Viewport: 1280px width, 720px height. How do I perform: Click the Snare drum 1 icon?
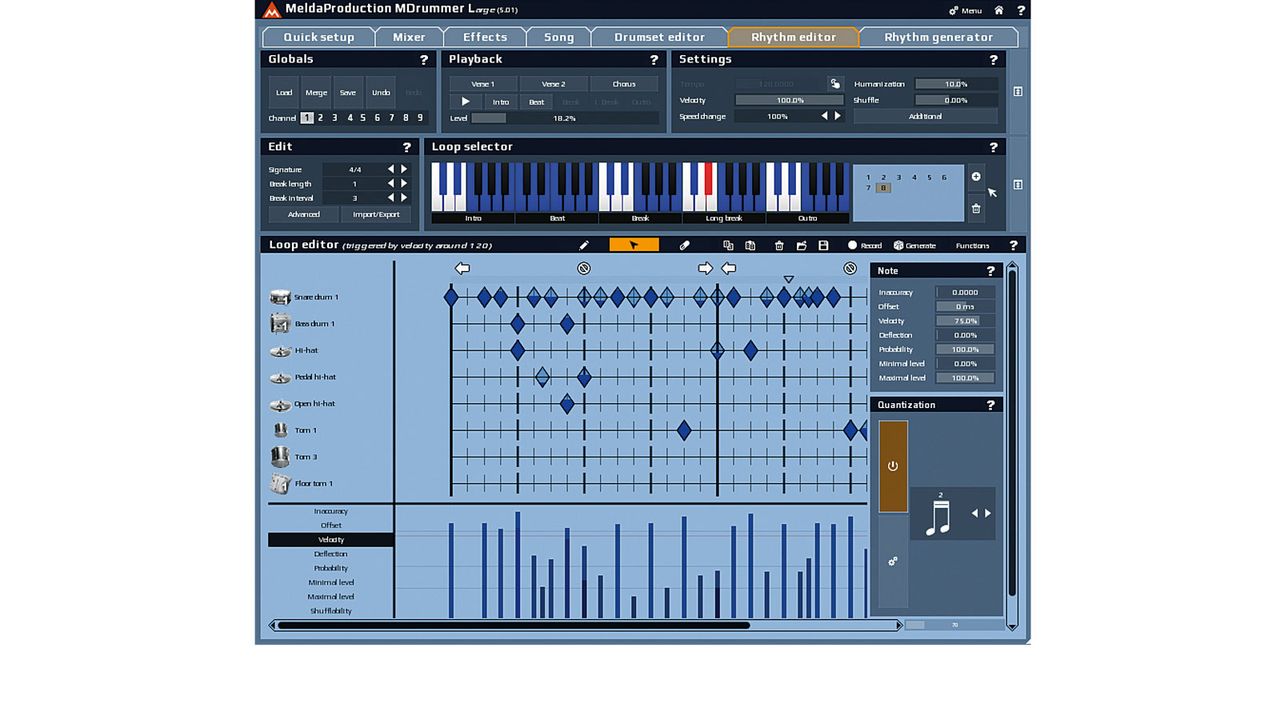click(280, 297)
